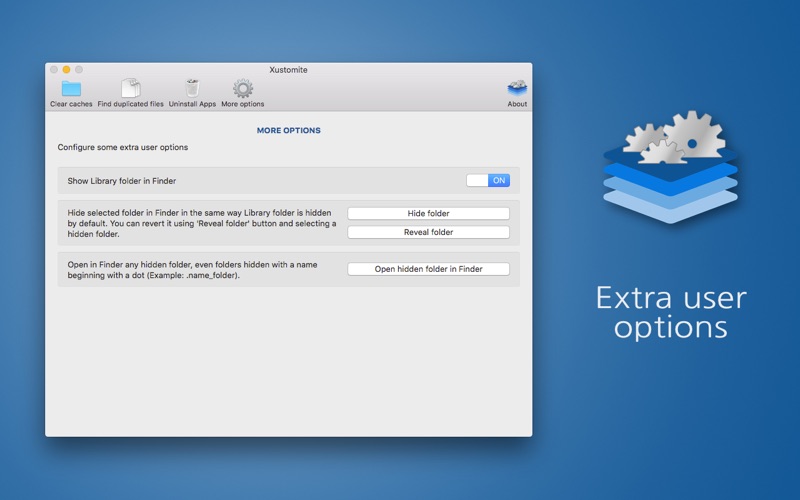Viewport: 800px width, 500px height.
Task: Click the Xustomite window title
Action: pyautogui.click(x=288, y=70)
